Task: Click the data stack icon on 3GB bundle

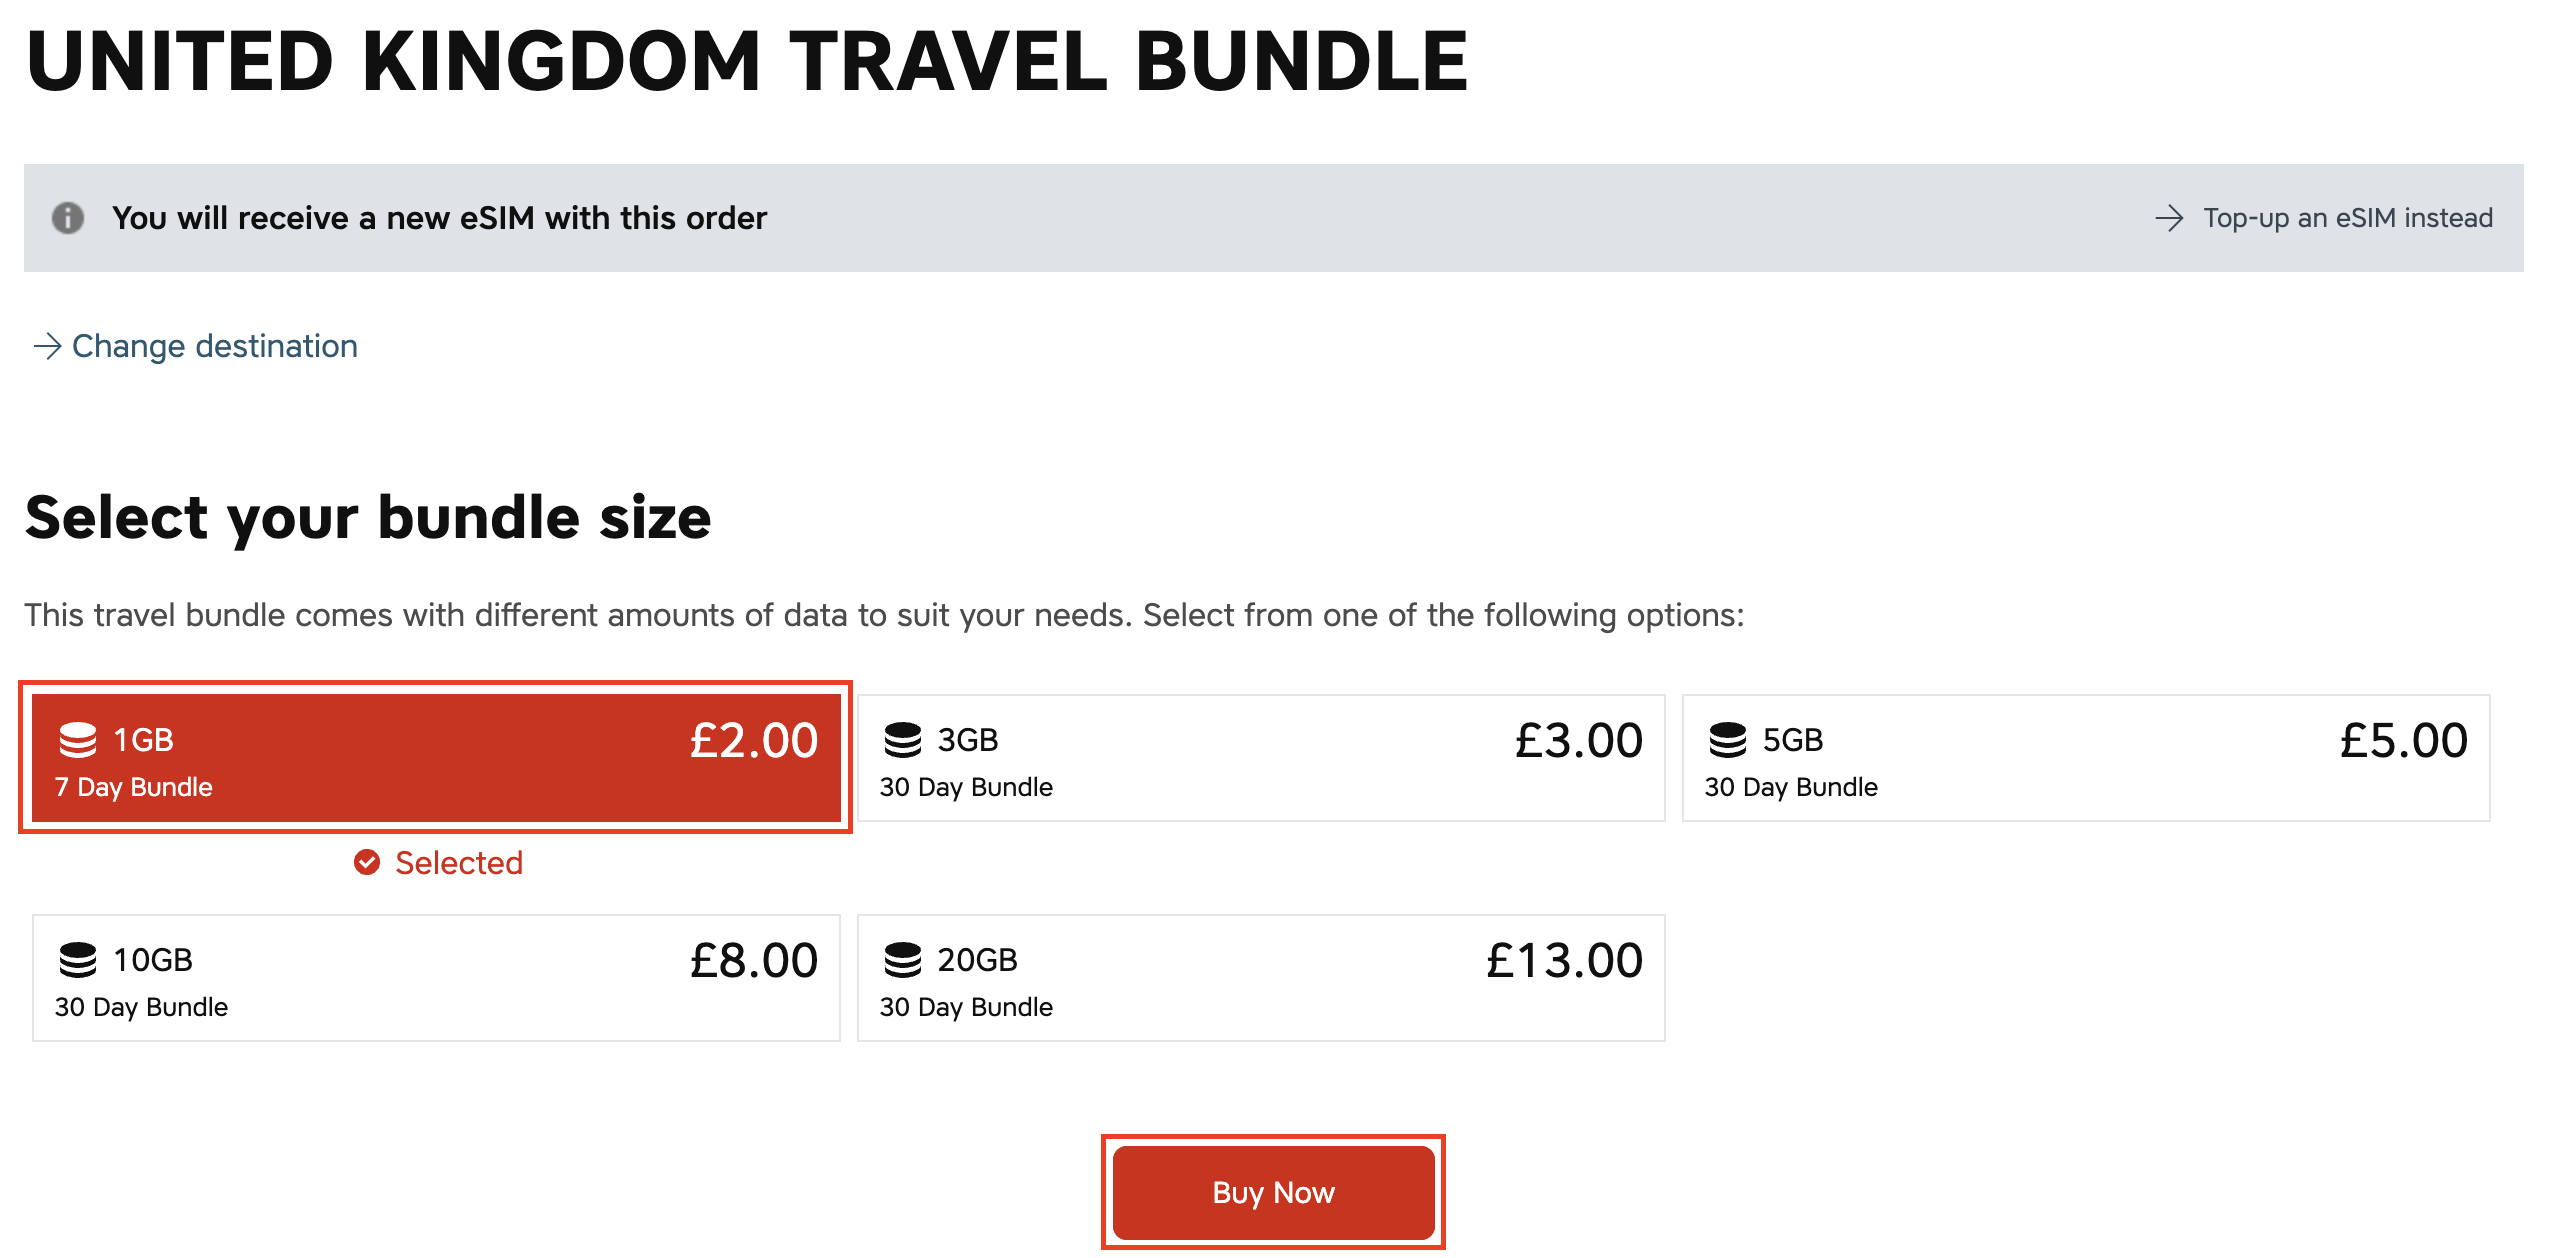Action: coord(902,740)
